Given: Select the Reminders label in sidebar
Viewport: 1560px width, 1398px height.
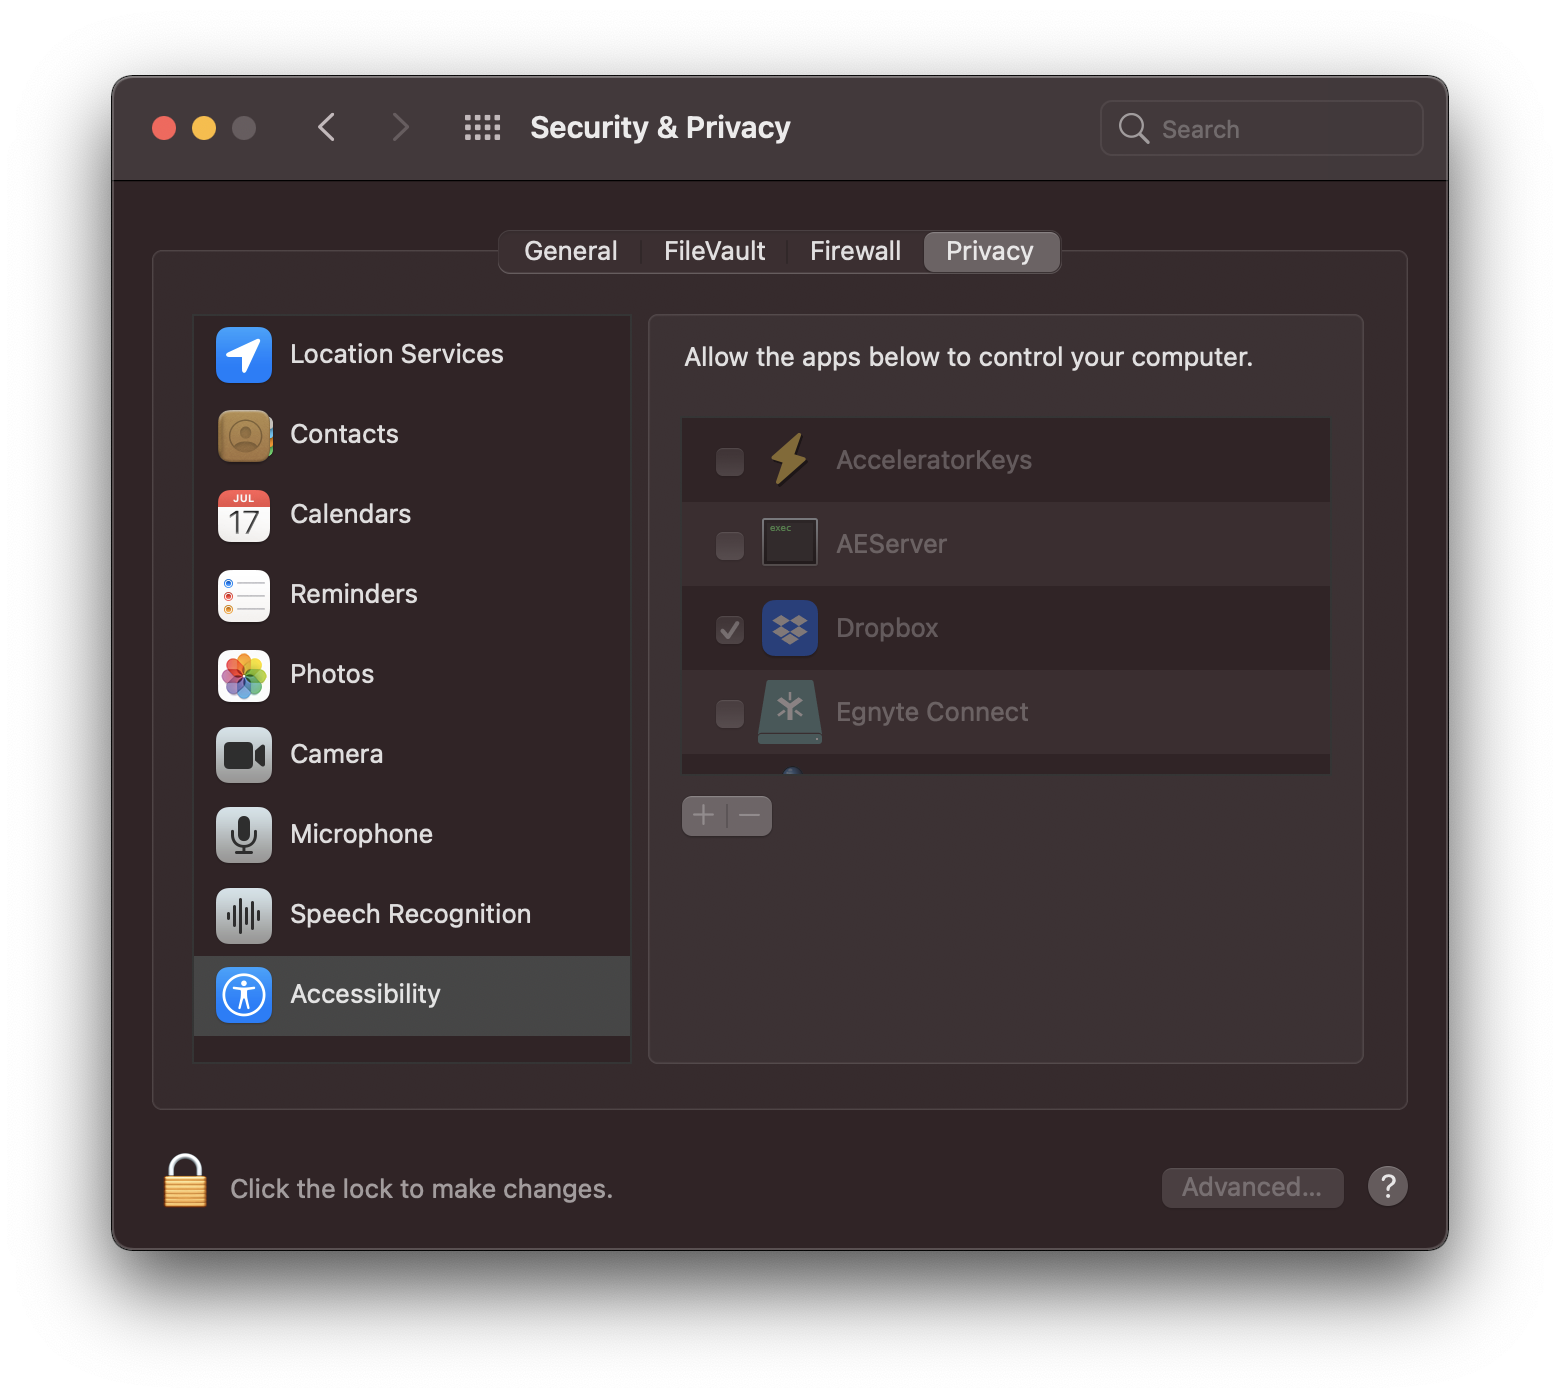Looking at the screenshot, I should click(354, 594).
